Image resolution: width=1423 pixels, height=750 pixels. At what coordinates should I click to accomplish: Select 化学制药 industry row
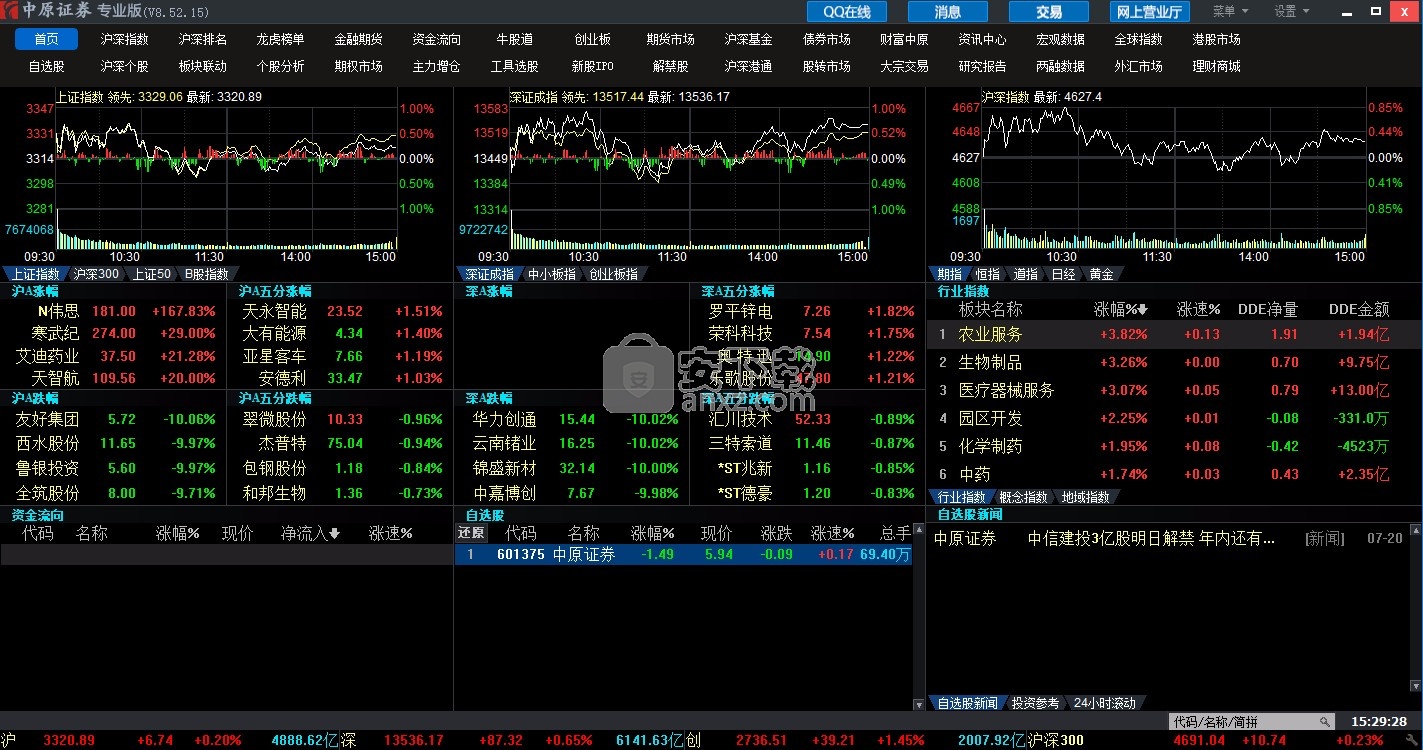pyautogui.click(x=1174, y=446)
